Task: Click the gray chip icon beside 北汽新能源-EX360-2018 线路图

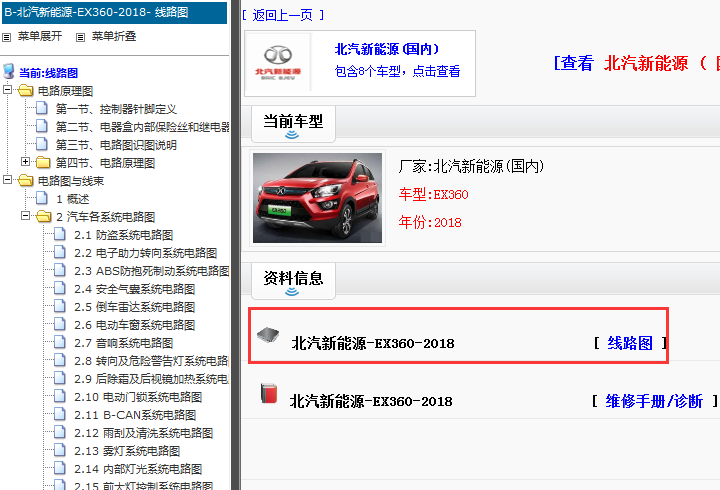Action: coord(268,335)
